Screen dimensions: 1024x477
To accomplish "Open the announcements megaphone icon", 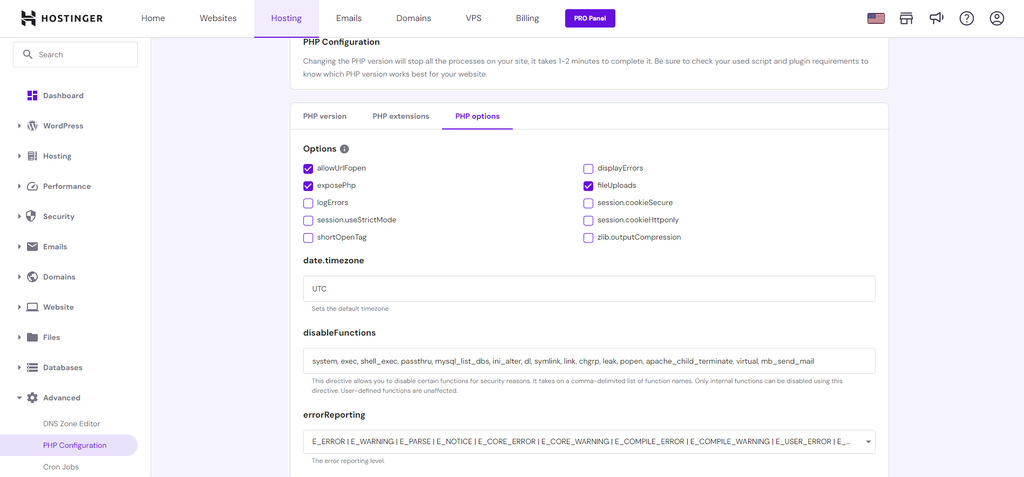I will tap(936, 18).
